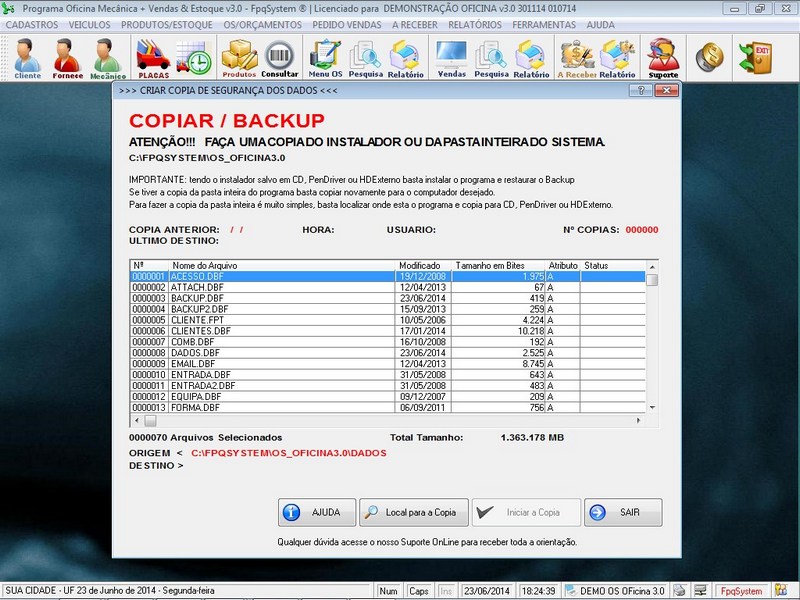The width and height of the screenshot is (800, 600).
Task: Open the Fornece supplier icon
Action: point(67,58)
